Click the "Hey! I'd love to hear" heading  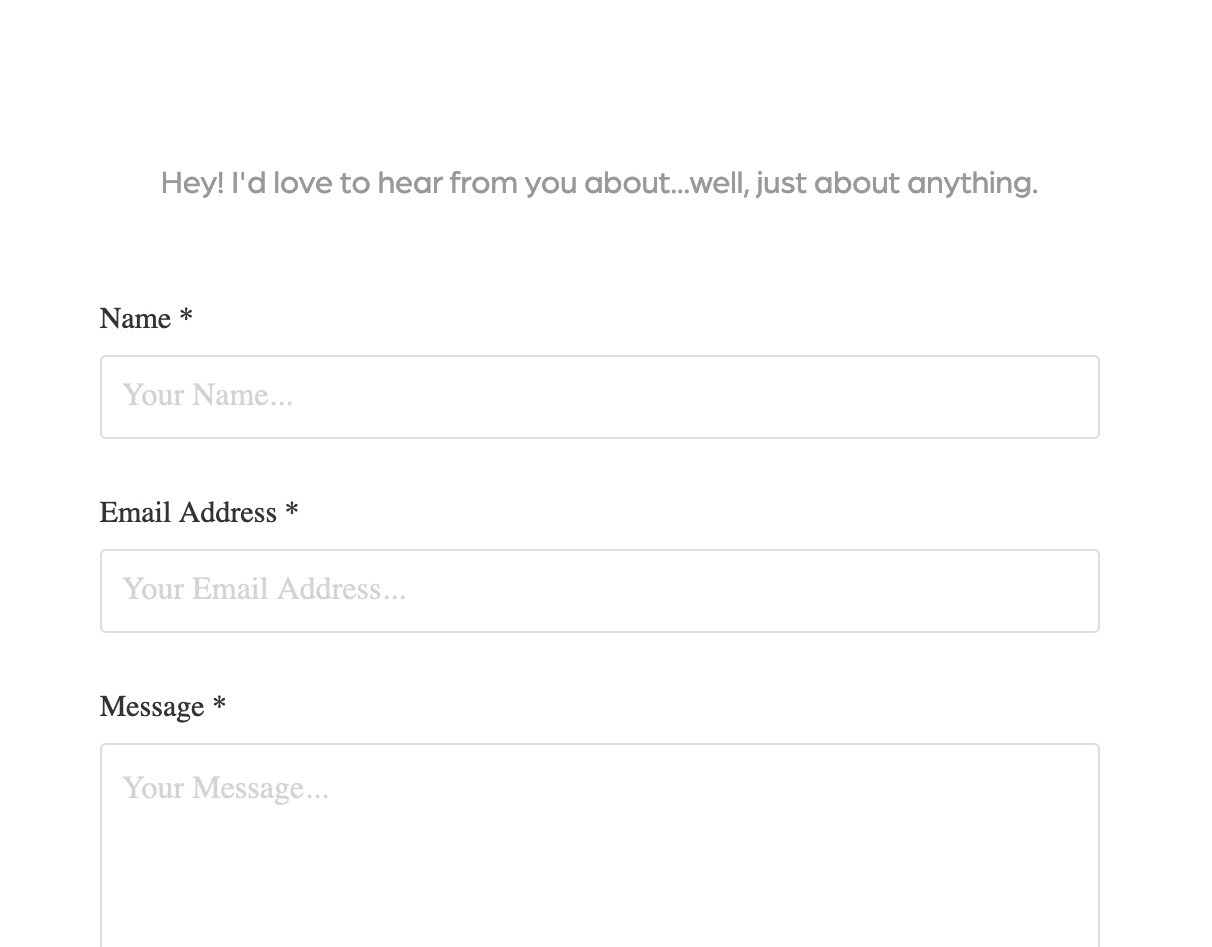click(599, 183)
